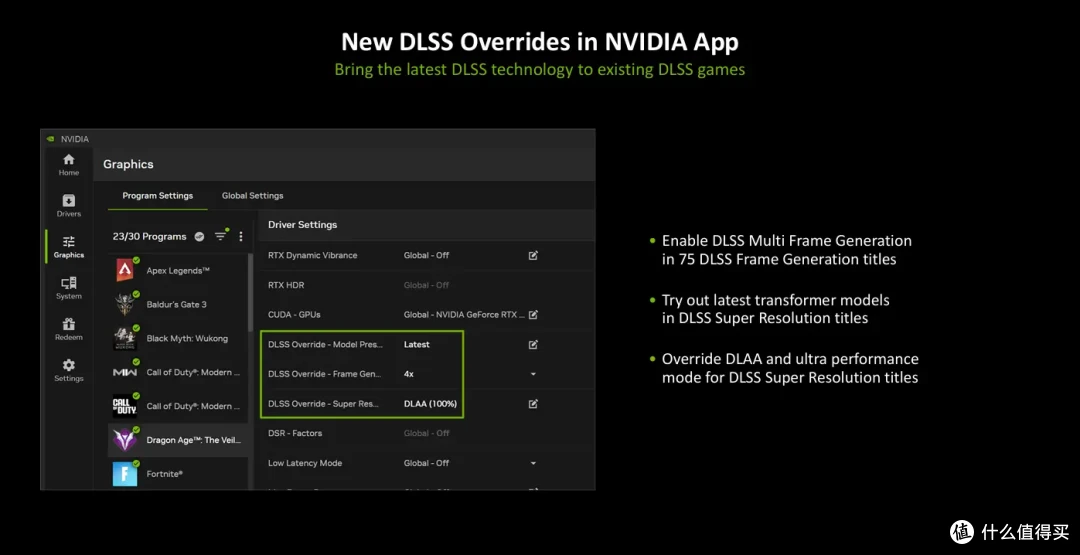Viewport: 1080px width, 555px height.
Task: Select Baldur's Gate 3 in program list
Action: (178, 304)
